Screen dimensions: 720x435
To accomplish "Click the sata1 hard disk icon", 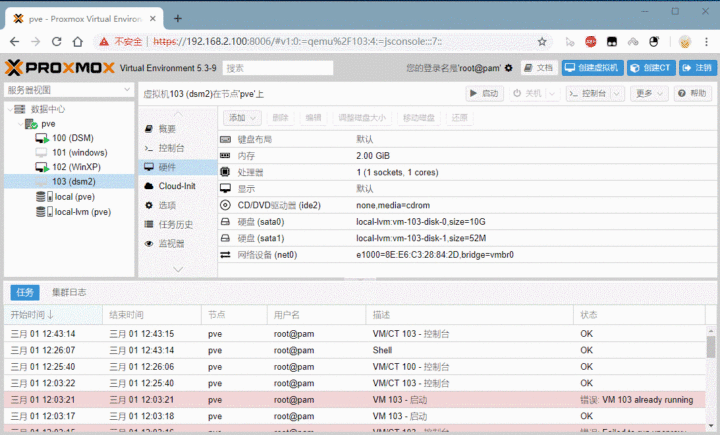I will pos(225,238).
